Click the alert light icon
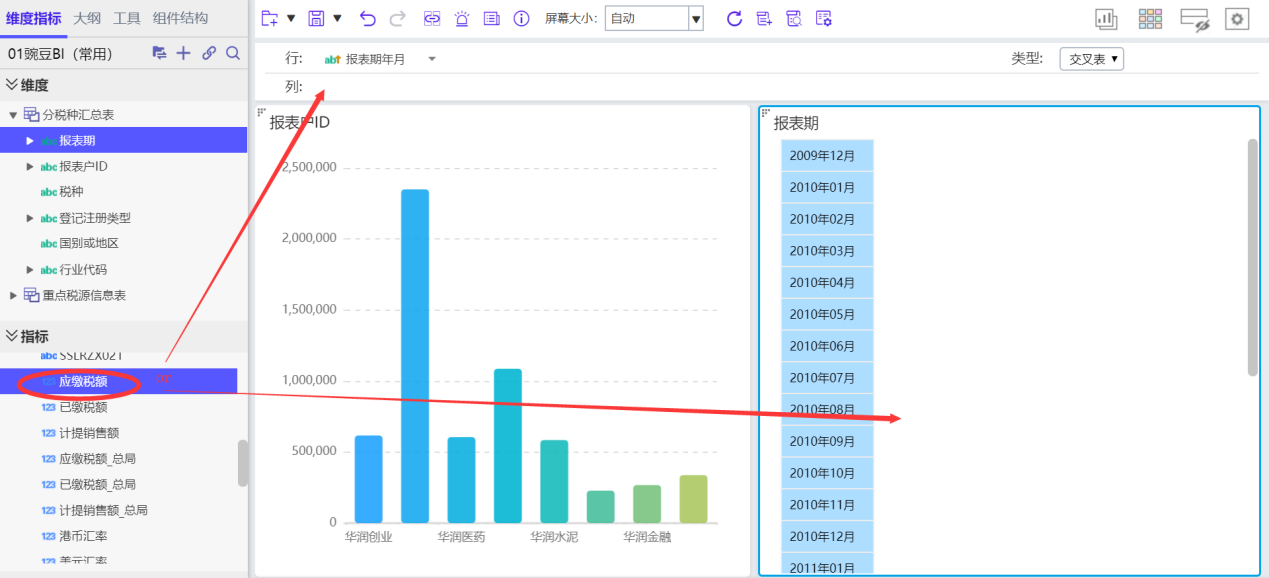1269x578 pixels. 461,18
